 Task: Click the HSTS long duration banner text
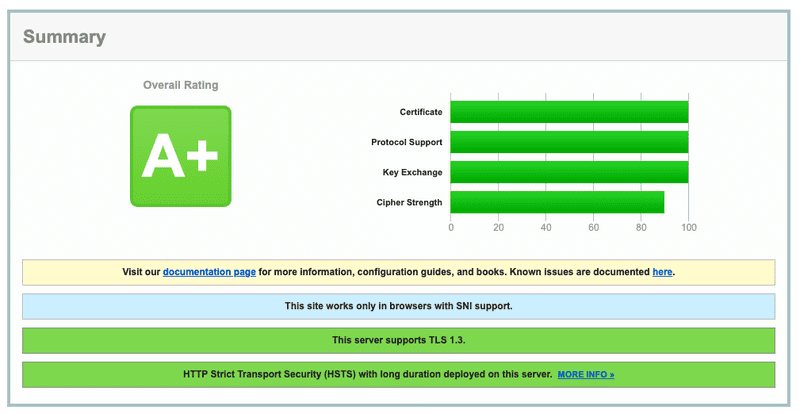tap(367, 374)
